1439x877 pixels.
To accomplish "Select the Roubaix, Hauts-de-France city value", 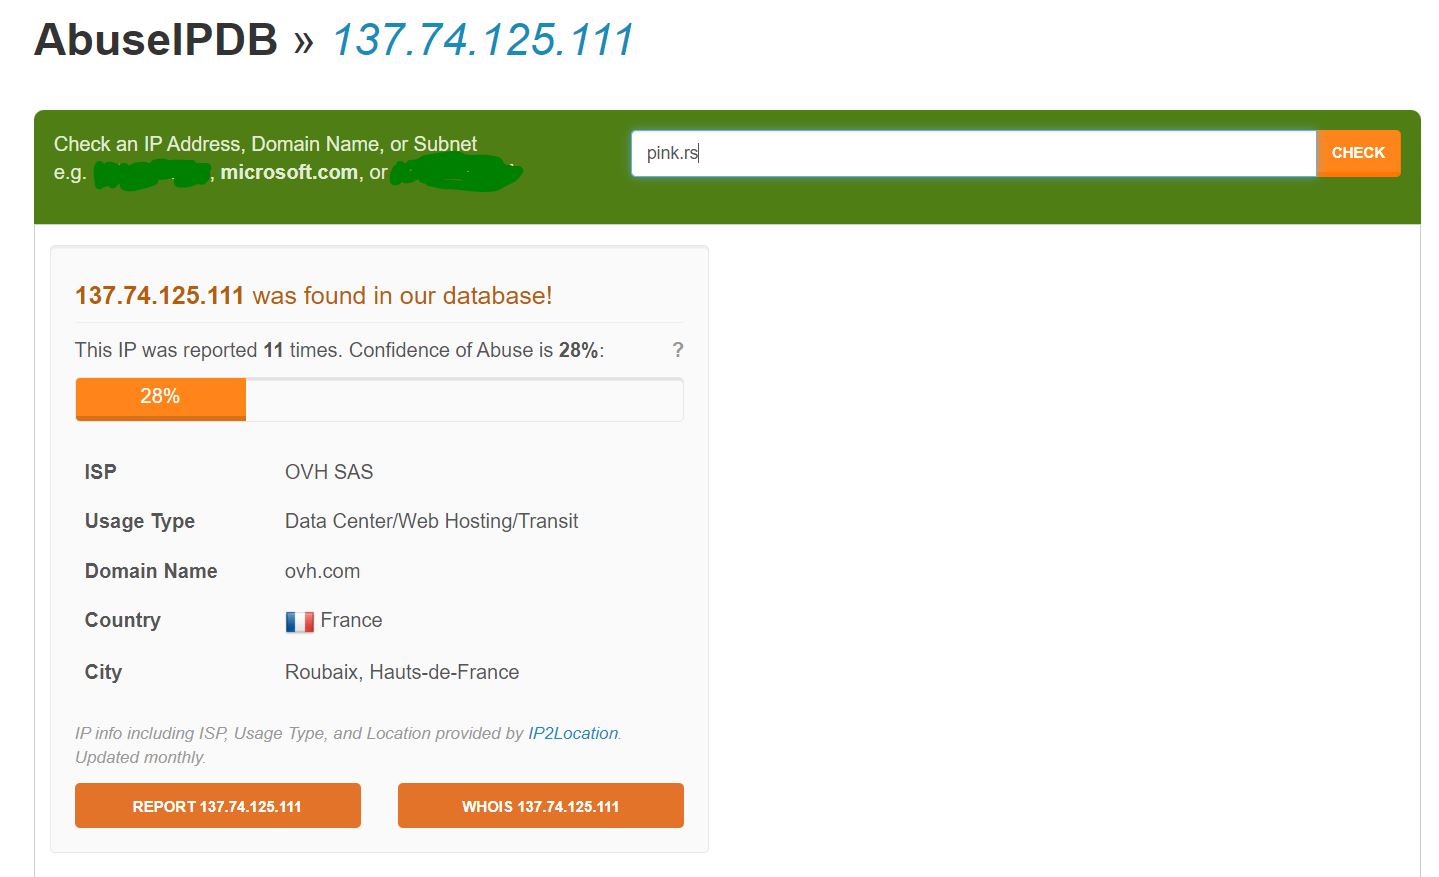I will 402,672.
